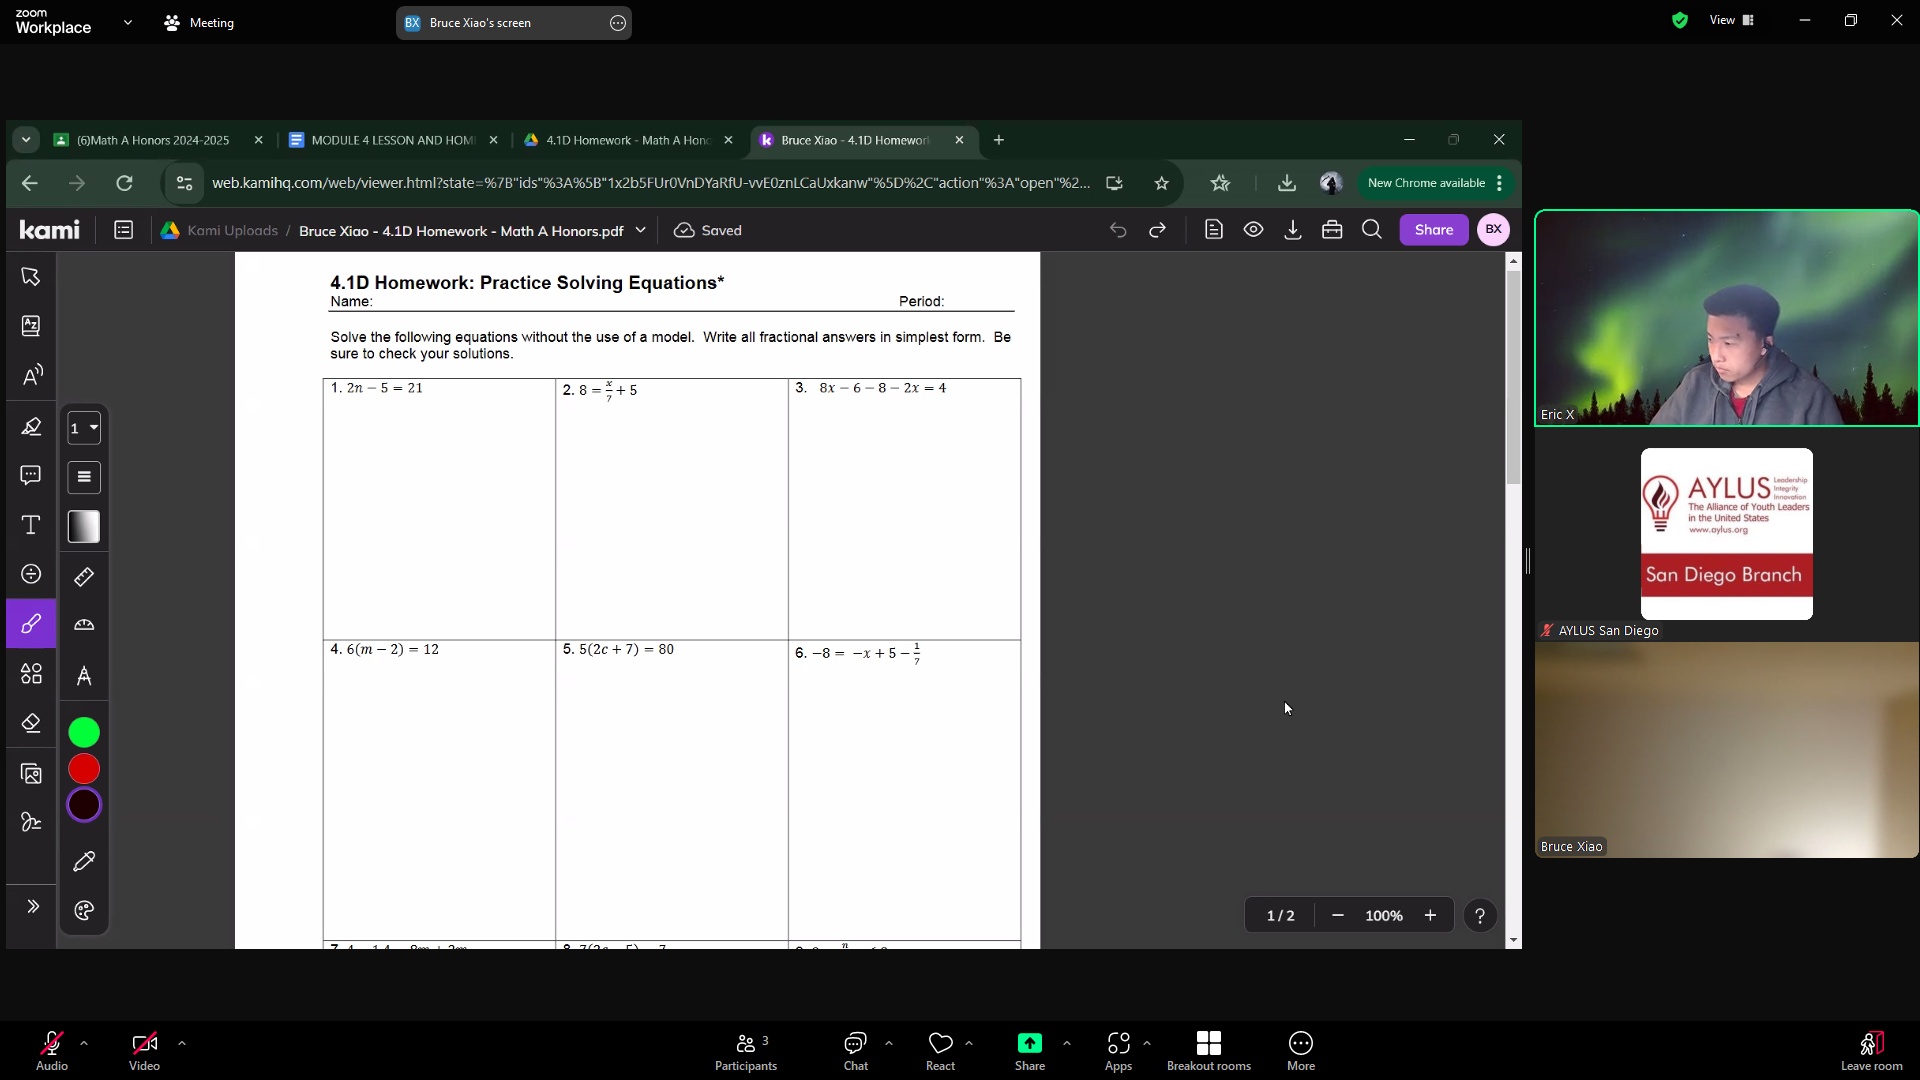The height and width of the screenshot is (1080, 1920).
Task: Select the Kami comment tool
Action: (31, 475)
